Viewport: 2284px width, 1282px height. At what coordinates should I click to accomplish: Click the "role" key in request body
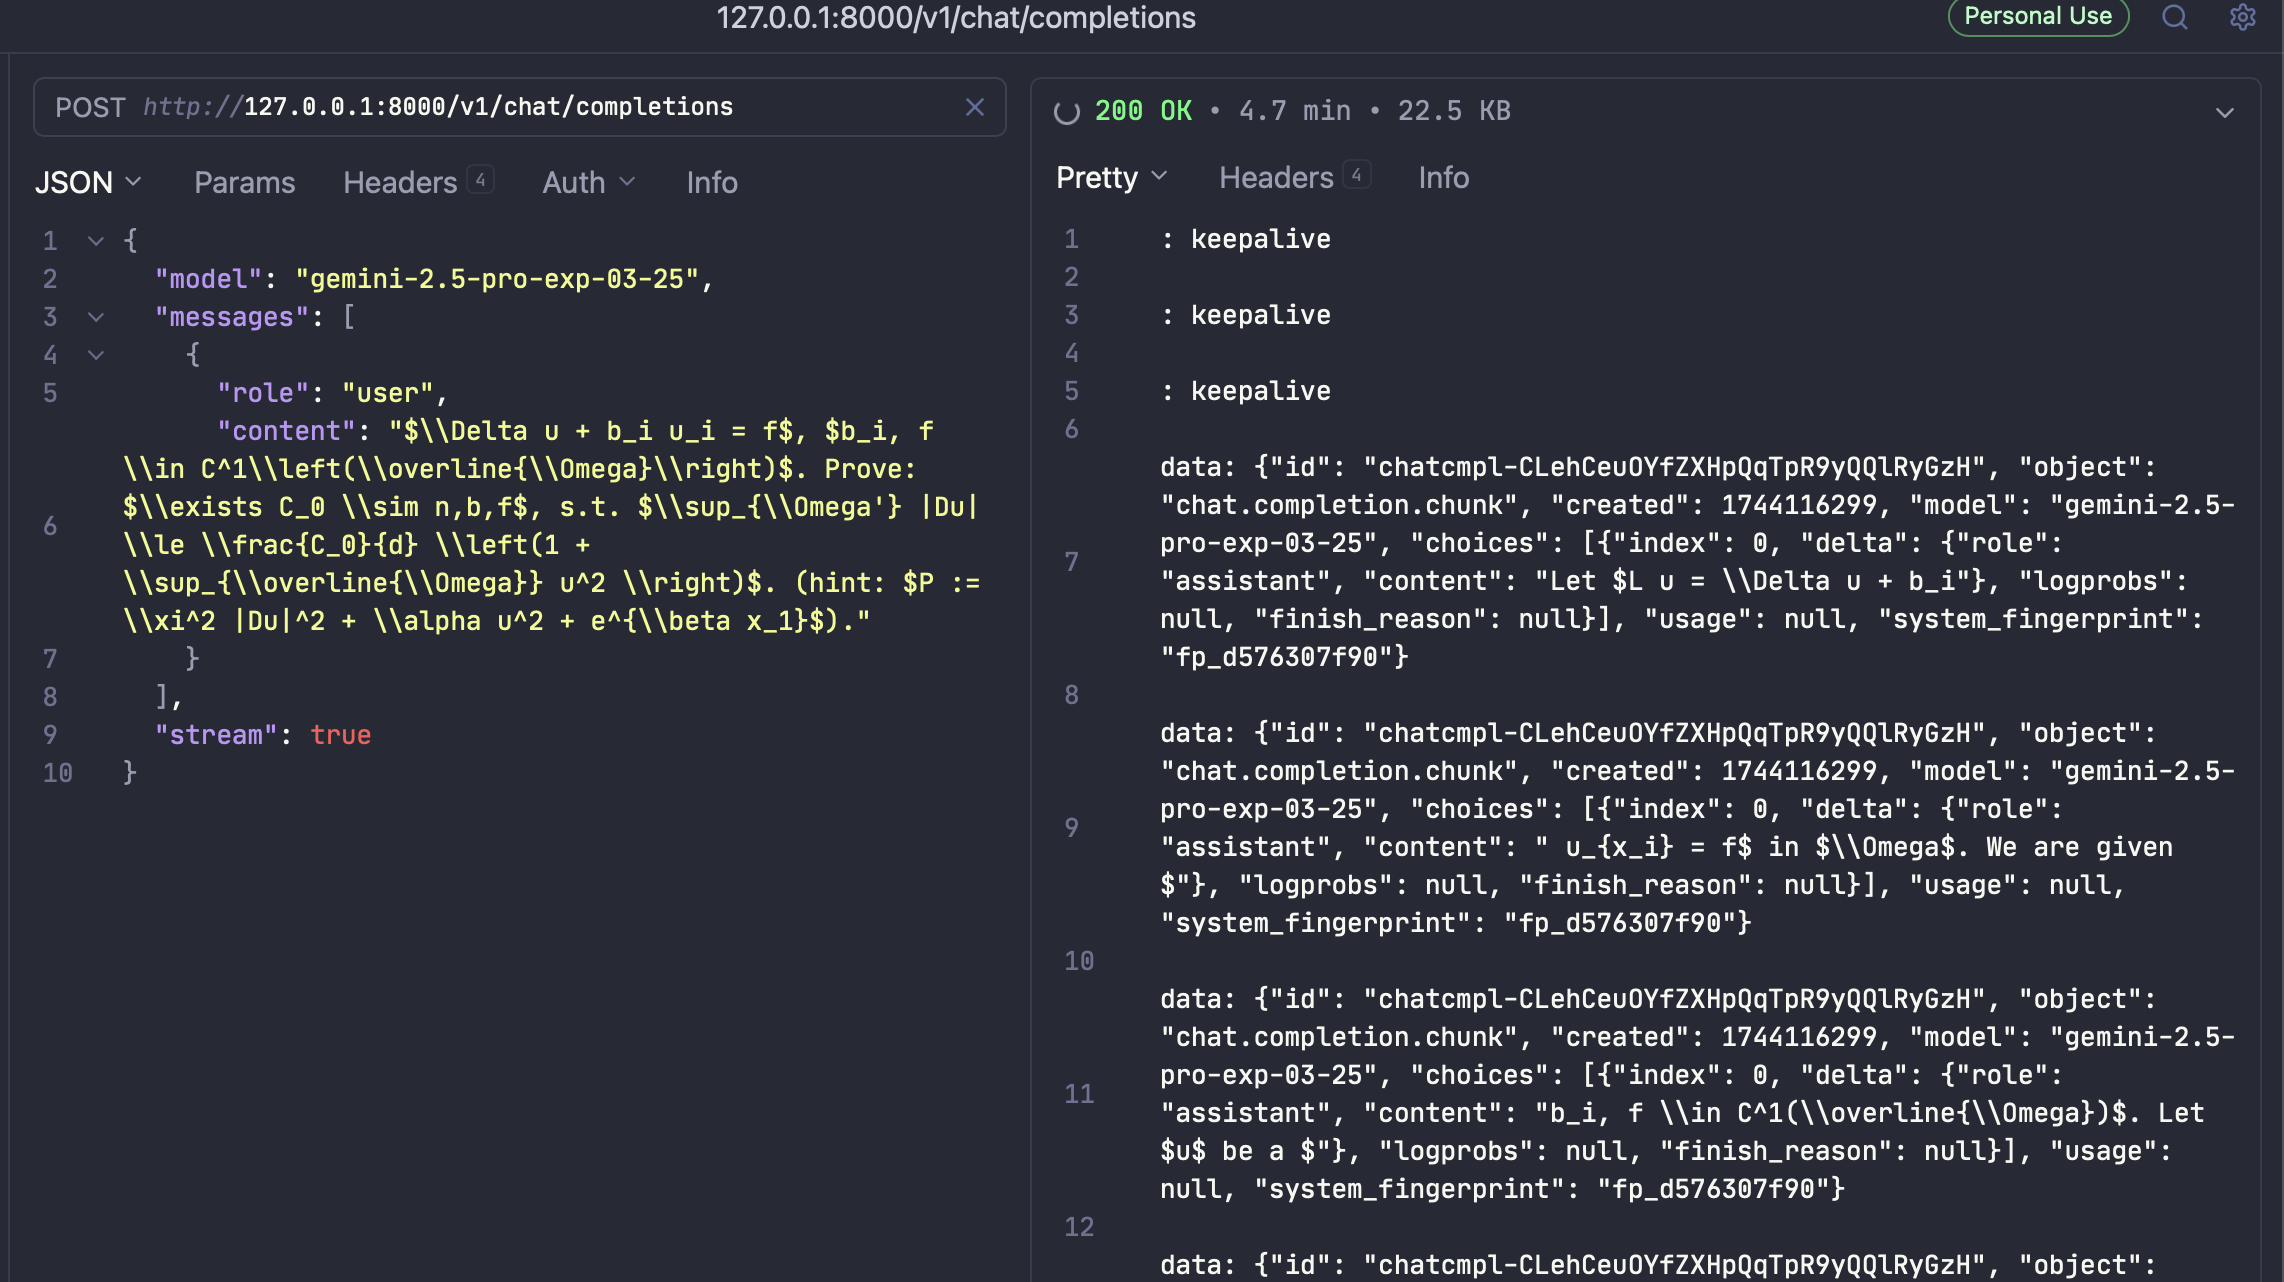pyautogui.click(x=263, y=393)
